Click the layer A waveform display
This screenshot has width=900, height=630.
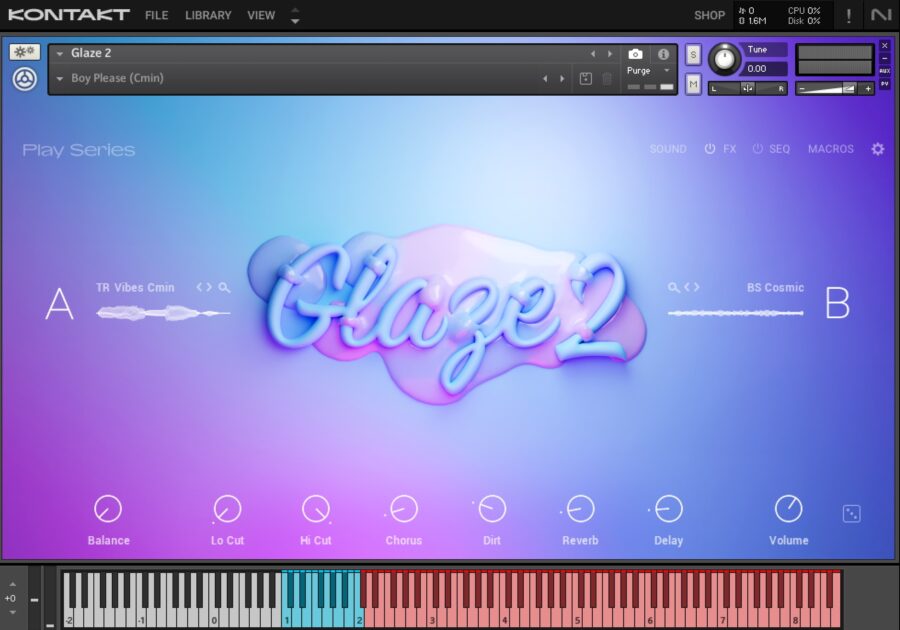coord(164,313)
